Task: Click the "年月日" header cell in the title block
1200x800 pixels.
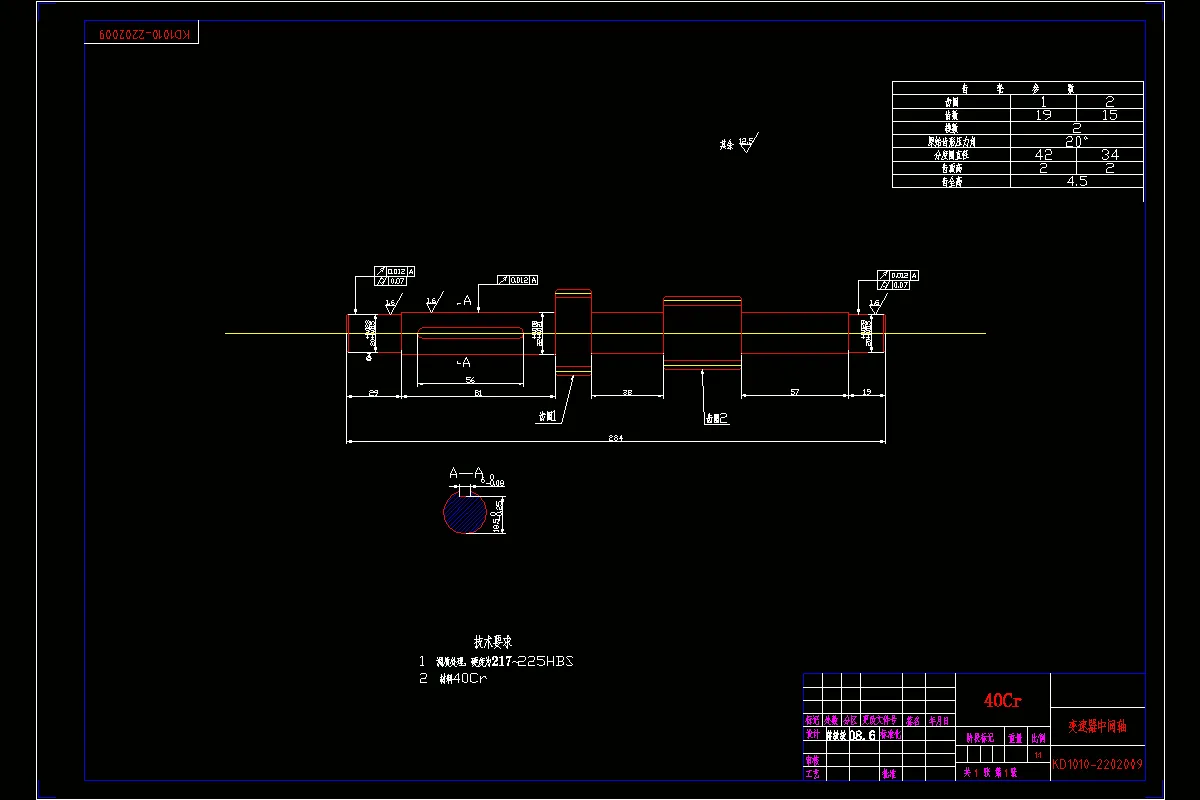Action: pos(940,720)
